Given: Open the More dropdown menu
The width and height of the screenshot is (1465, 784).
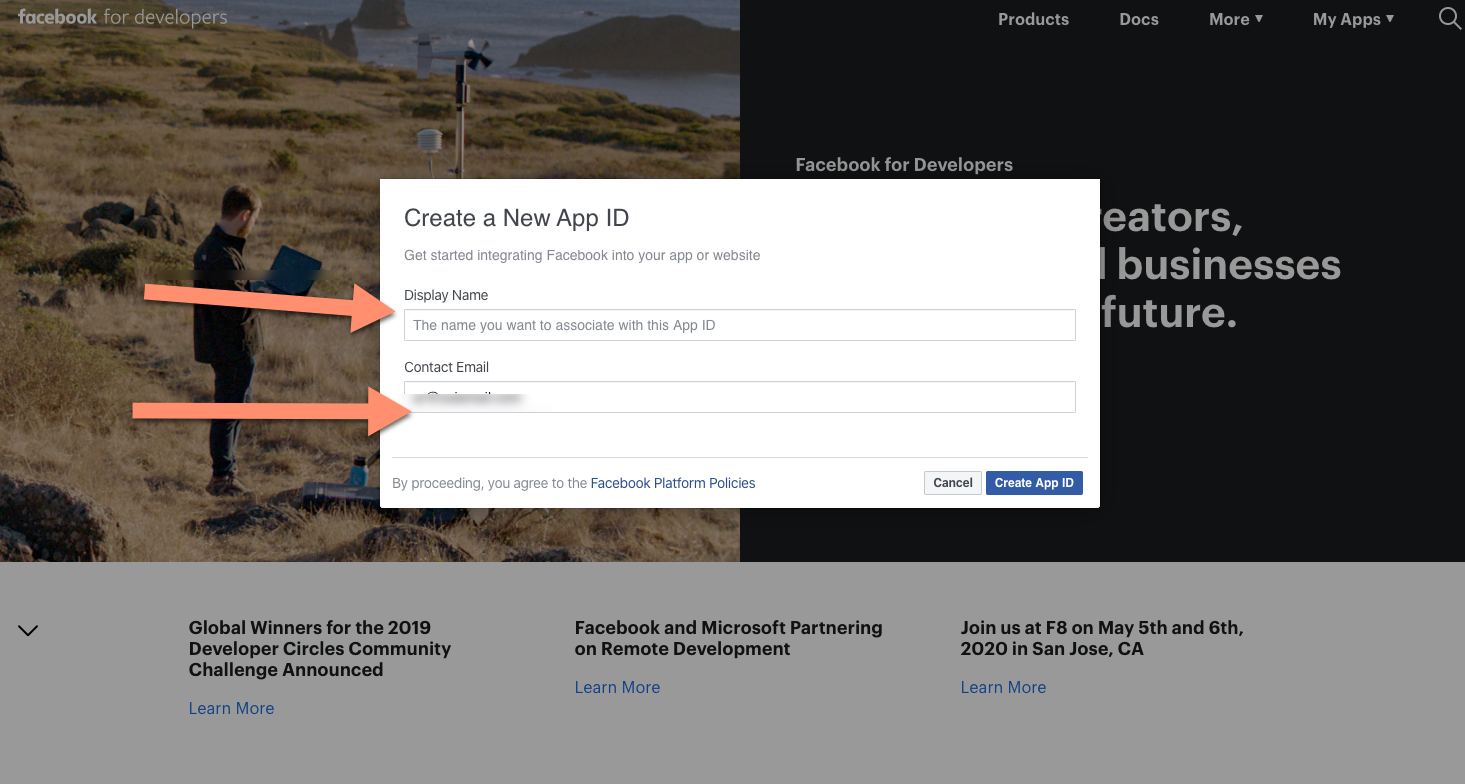Looking at the screenshot, I should pos(1236,19).
